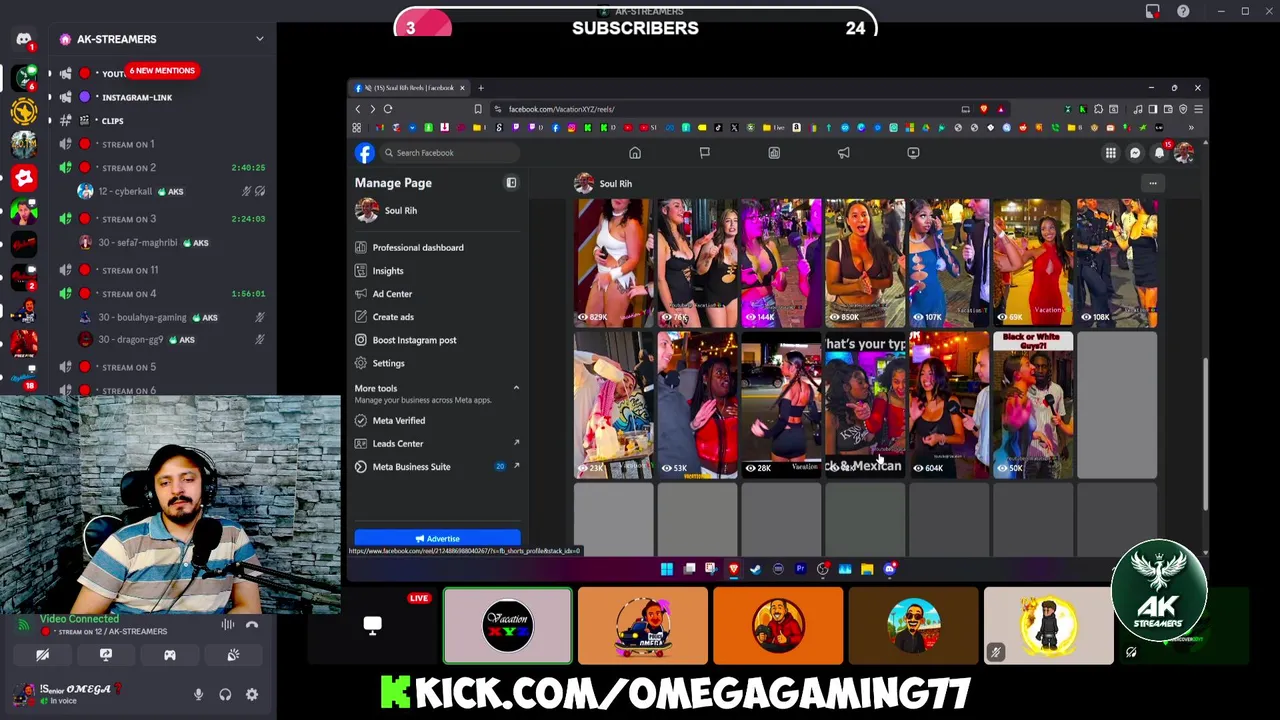Image resolution: width=1280 pixels, height=720 pixels.
Task: Open Facebook ads megaphone icon
Action: click(x=843, y=153)
